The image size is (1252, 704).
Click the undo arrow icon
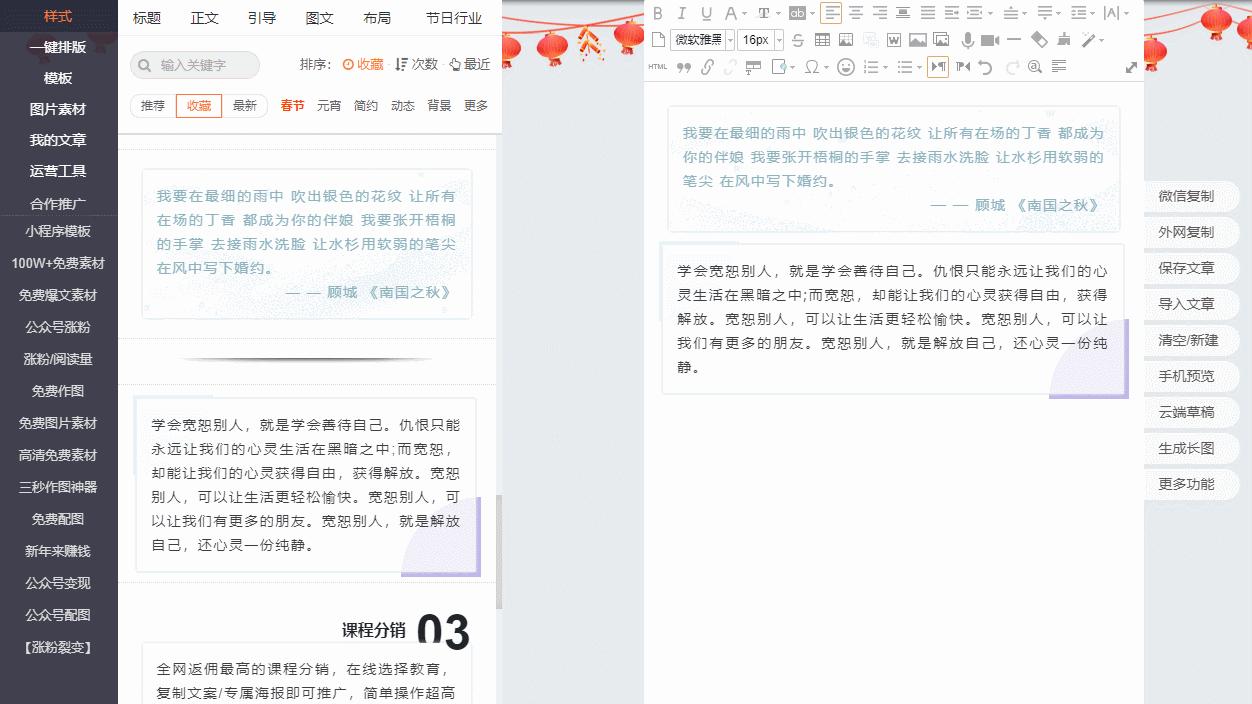(986, 67)
